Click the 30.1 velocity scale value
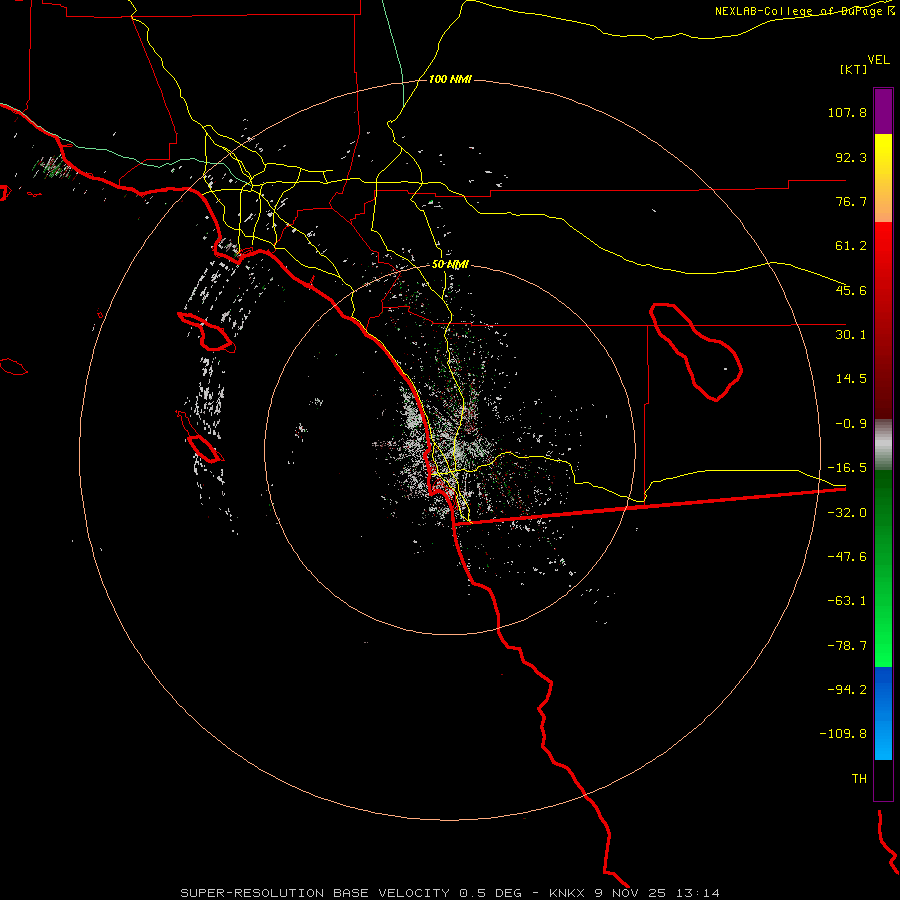Viewport: 900px width, 900px height. [851, 335]
